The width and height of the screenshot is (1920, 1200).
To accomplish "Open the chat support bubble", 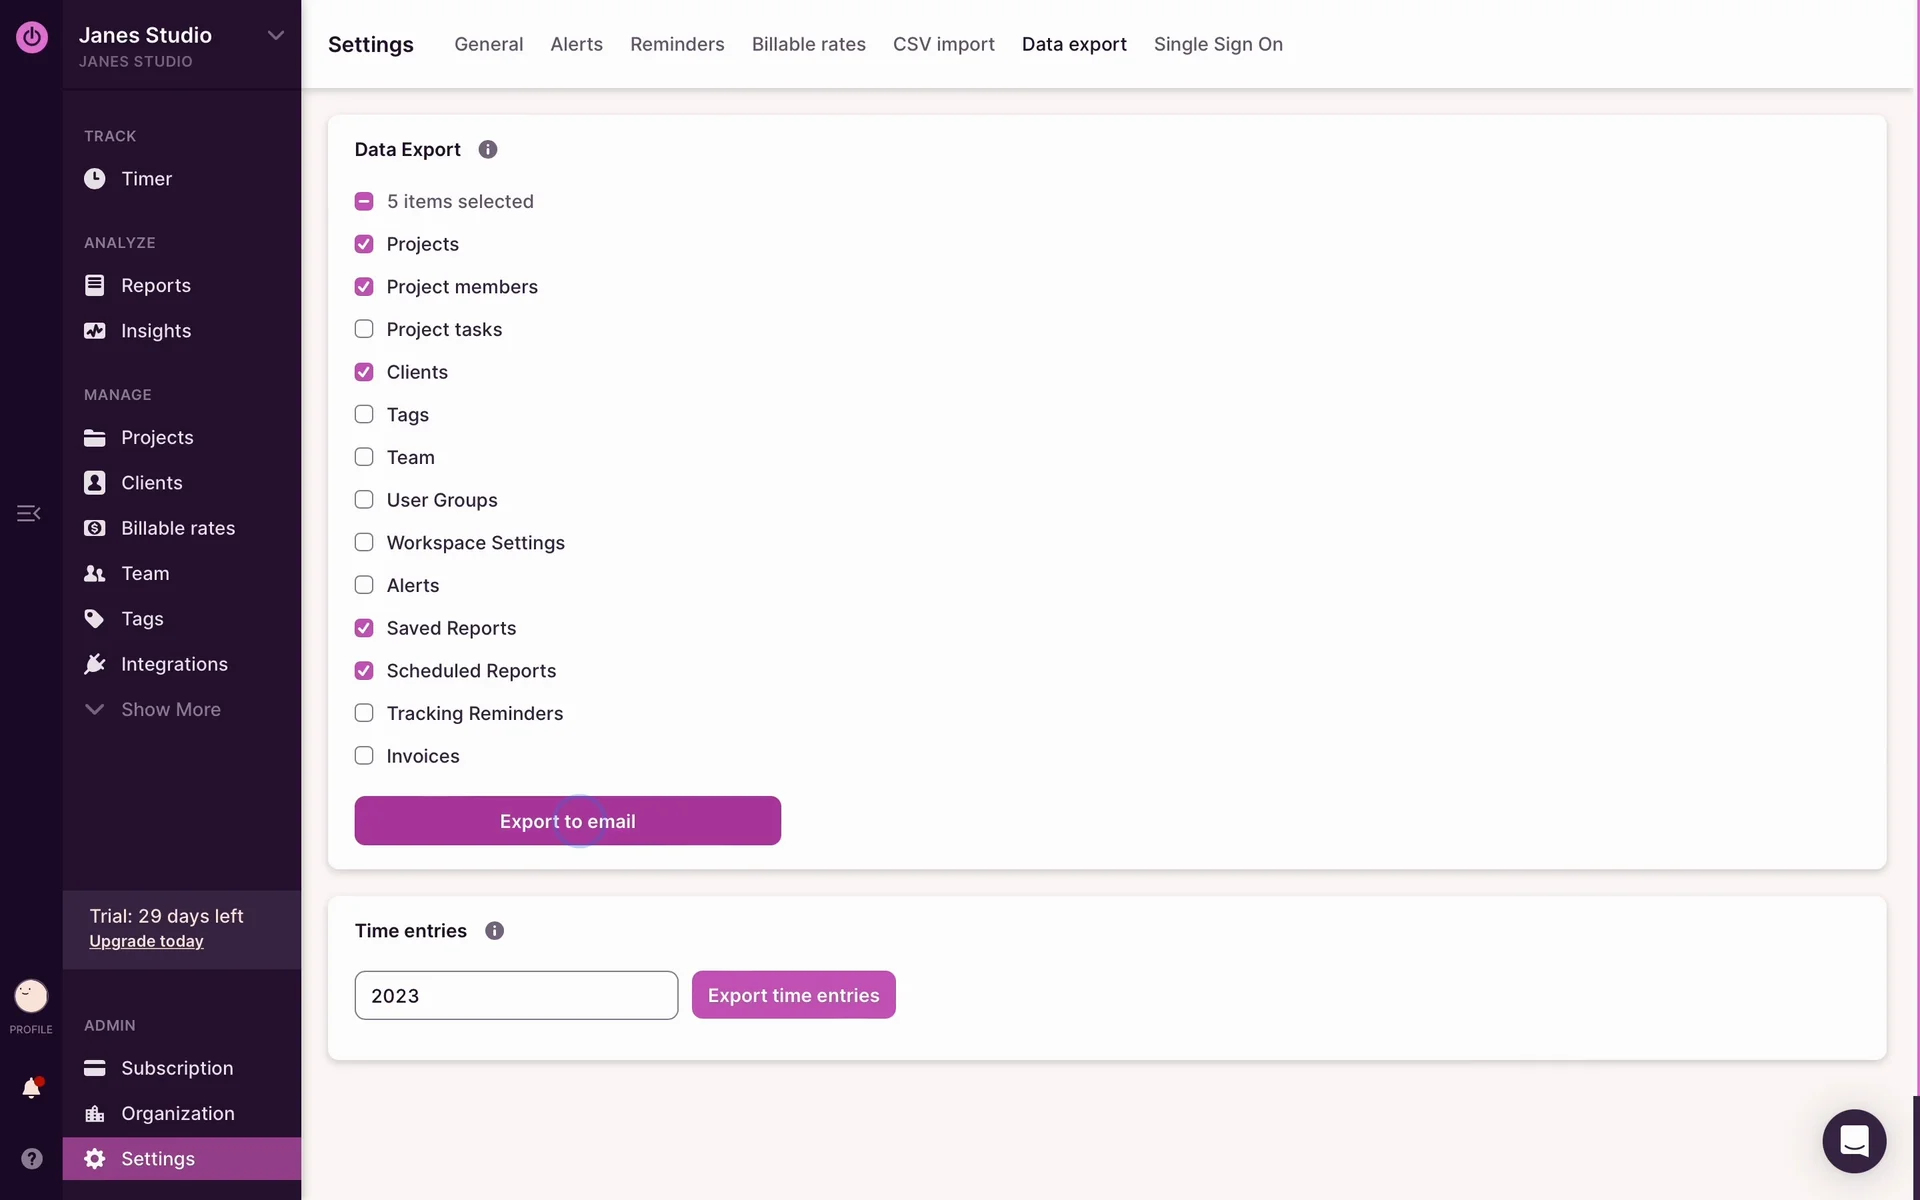I will [1853, 1140].
